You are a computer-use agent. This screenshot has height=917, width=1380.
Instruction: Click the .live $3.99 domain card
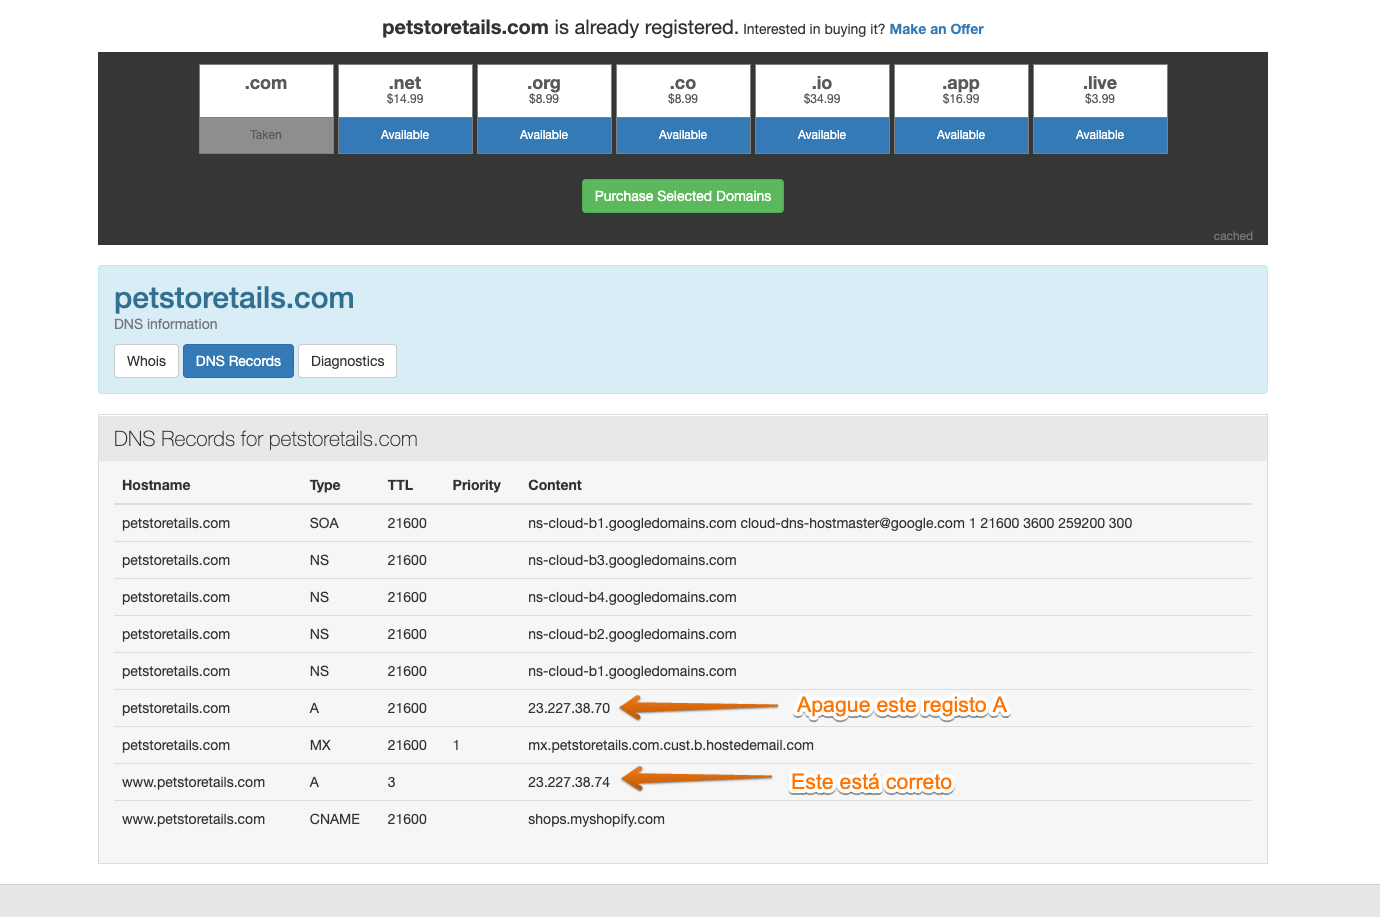pos(1100,91)
